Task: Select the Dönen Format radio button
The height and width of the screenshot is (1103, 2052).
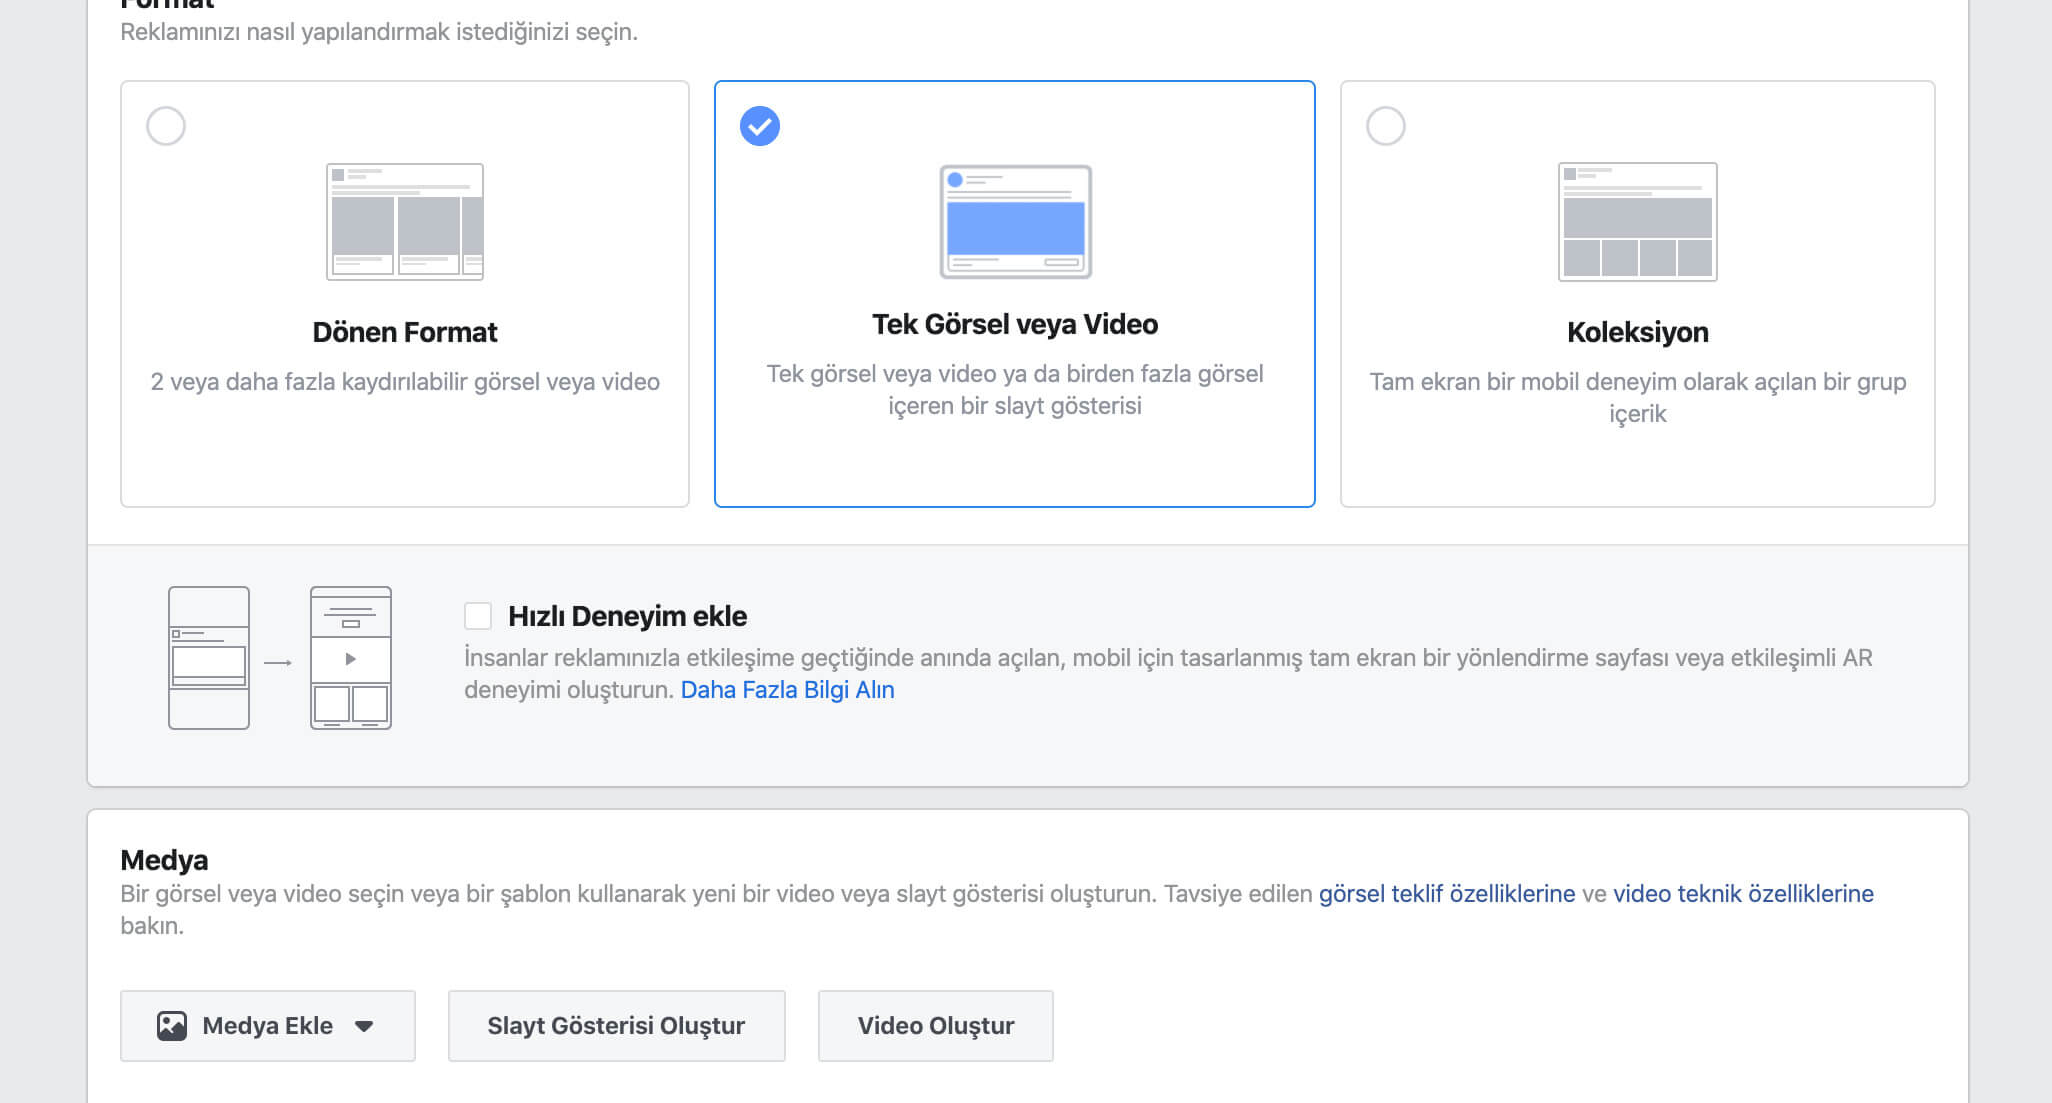Action: 166,126
